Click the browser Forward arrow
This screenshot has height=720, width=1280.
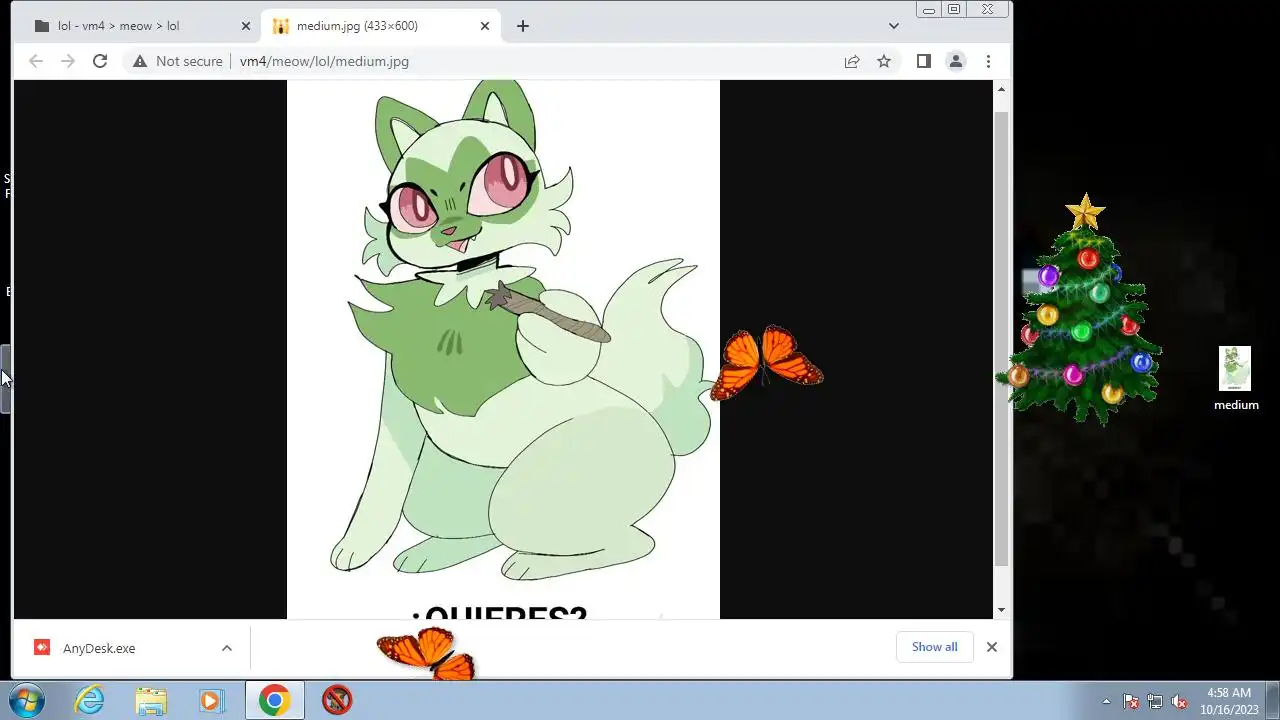coord(68,61)
